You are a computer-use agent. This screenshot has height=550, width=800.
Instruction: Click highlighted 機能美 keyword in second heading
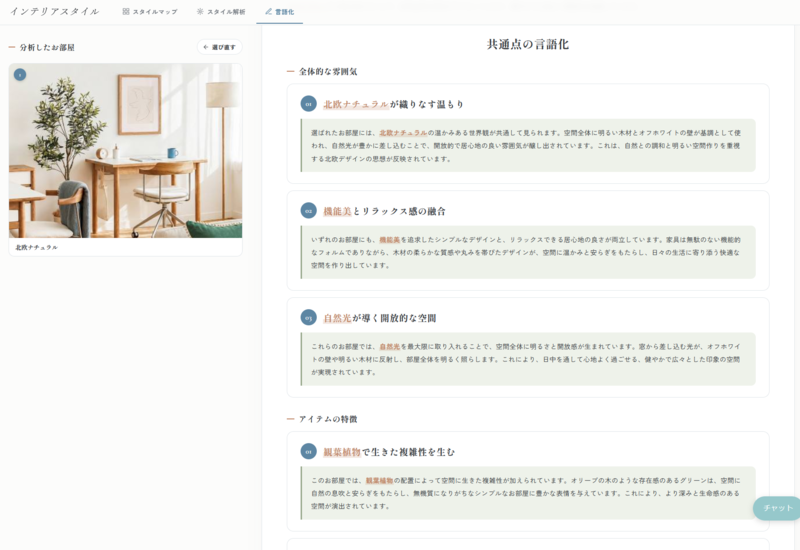[337, 211]
